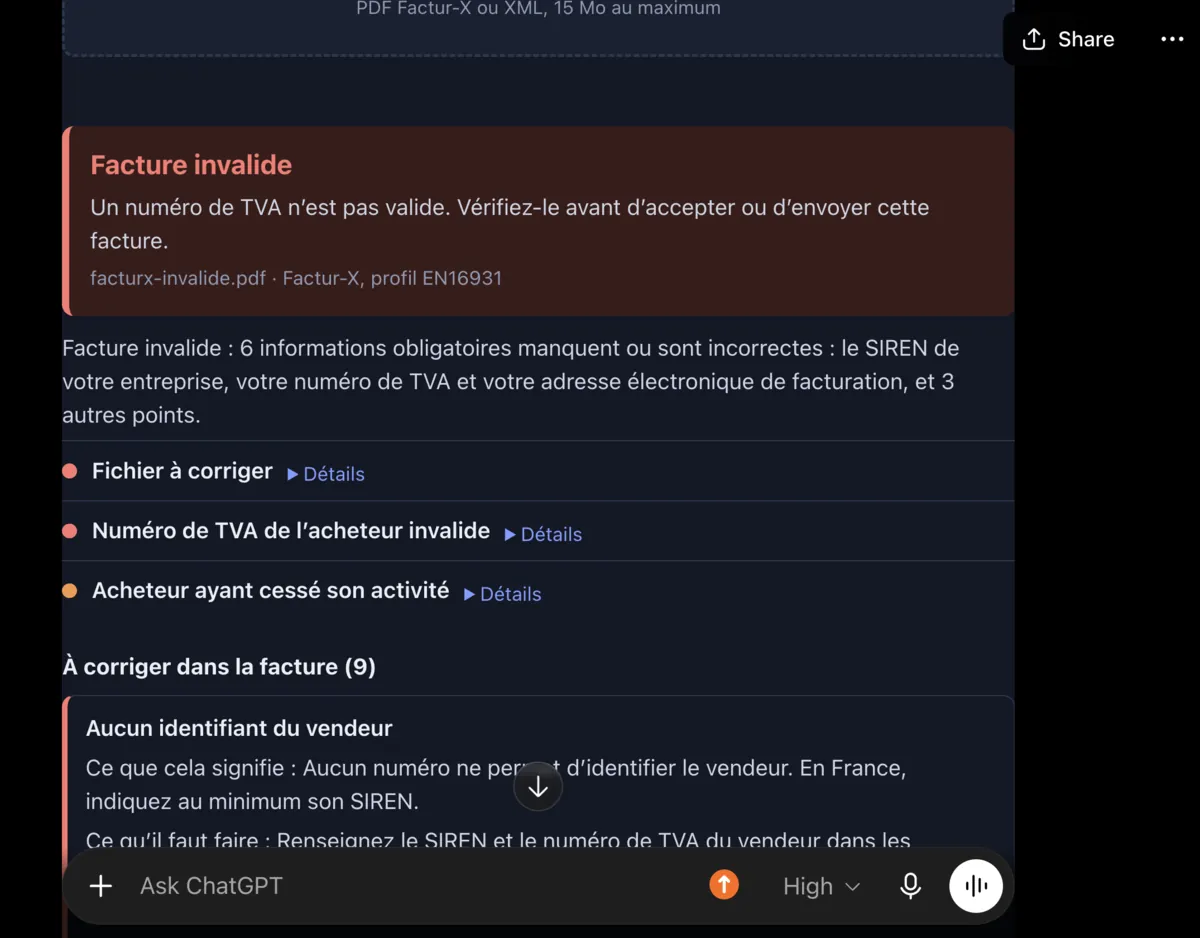This screenshot has width=1200, height=938.
Task: Expand Détails for Acheteur ayant cessé son activité
Action: (502, 594)
